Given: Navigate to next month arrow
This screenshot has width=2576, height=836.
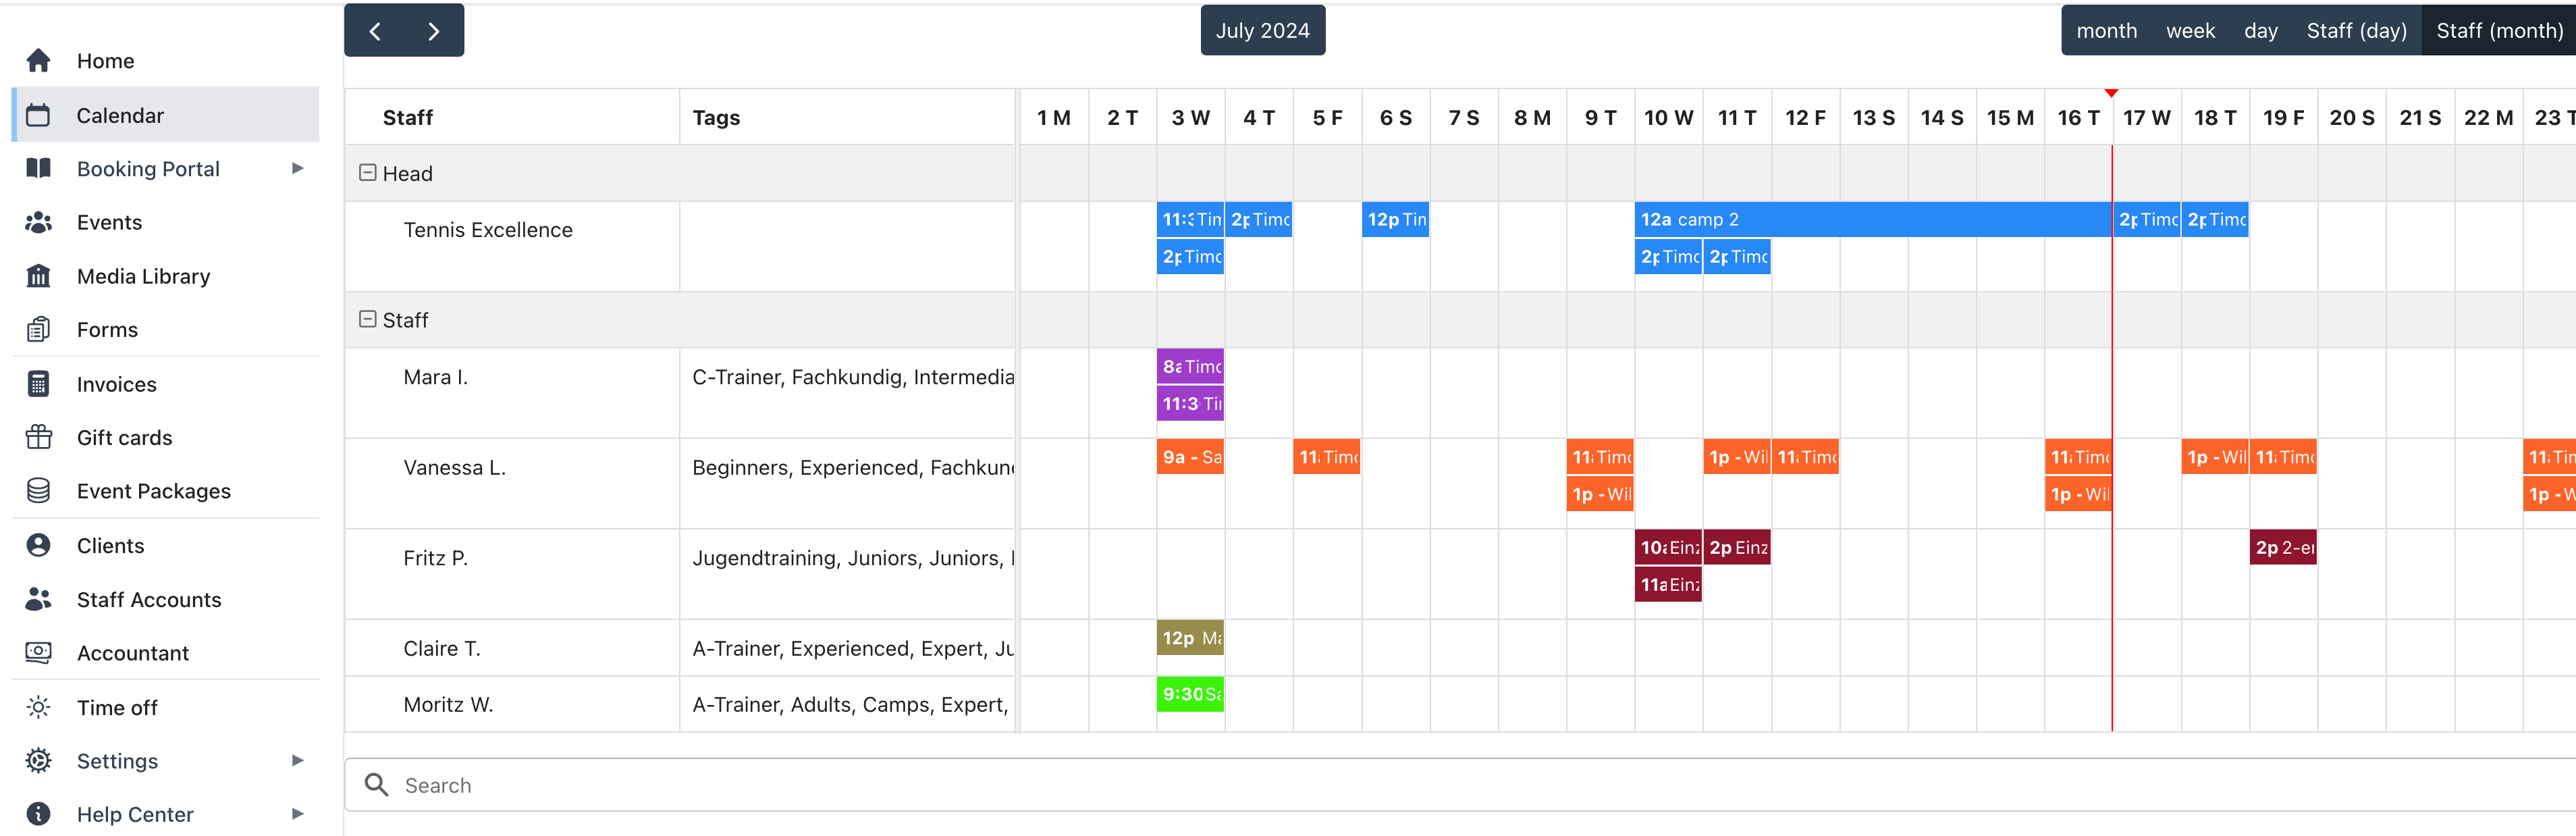Looking at the screenshot, I should click(x=437, y=31).
